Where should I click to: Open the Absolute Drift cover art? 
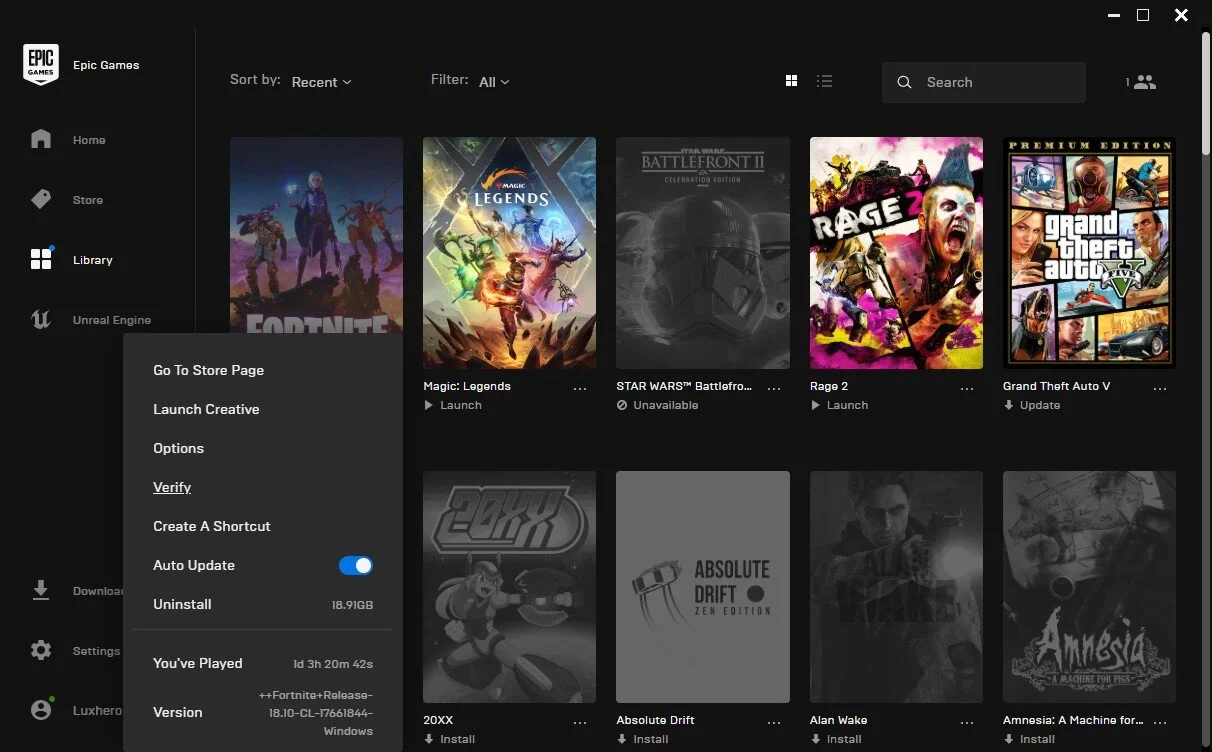point(703,587)
